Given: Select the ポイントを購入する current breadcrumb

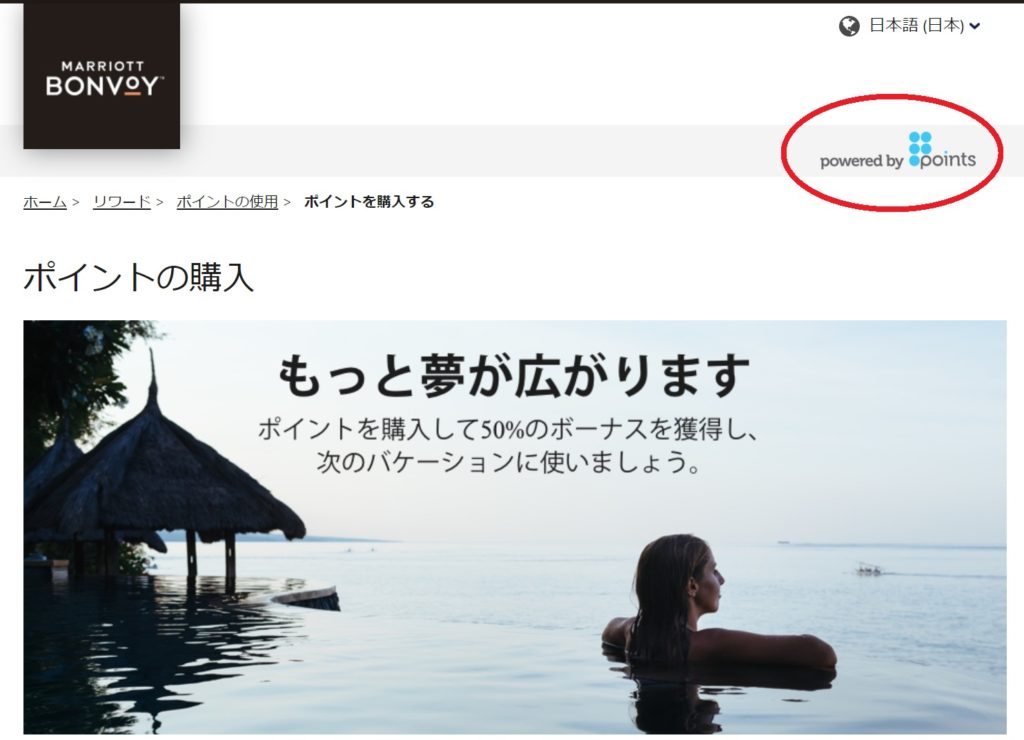Looking at the screenshot, I should [x=369, y=202].
